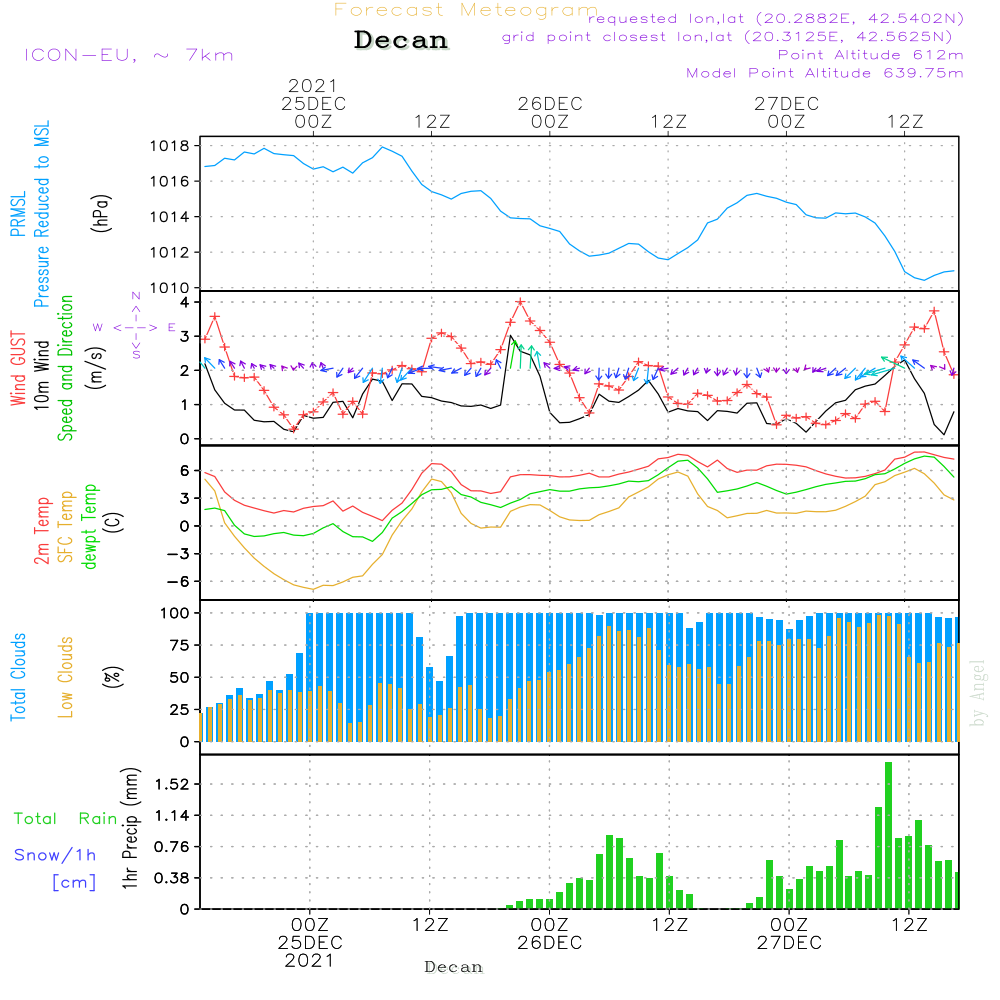Image resolution: width=1000 pixels, height=1000 pixels.
Task: Click the '(hPa)' unit label
Action: click(x=101, y=213)
